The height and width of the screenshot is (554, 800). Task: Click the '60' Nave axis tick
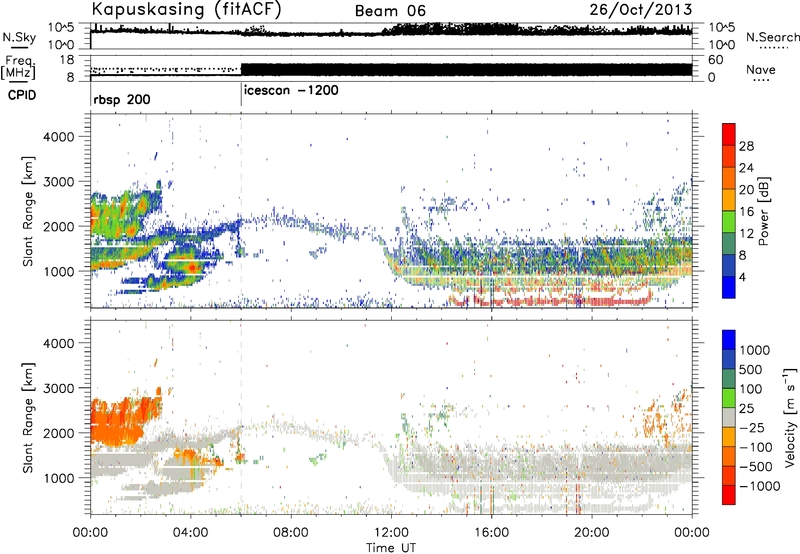(716, 60)
